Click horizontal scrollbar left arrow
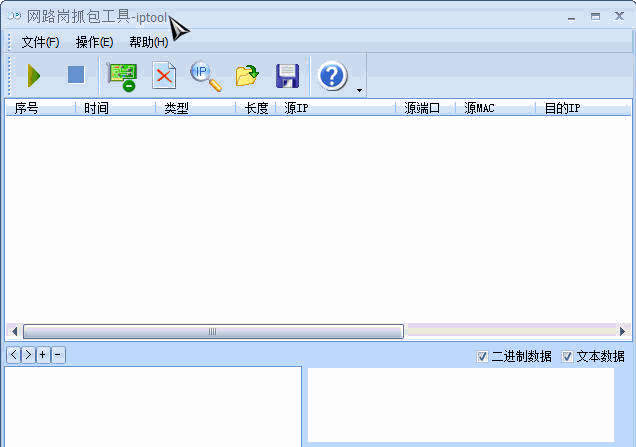The height and width of the screenshot is (447, 636). pyautogui.click(x=14, y=331)
